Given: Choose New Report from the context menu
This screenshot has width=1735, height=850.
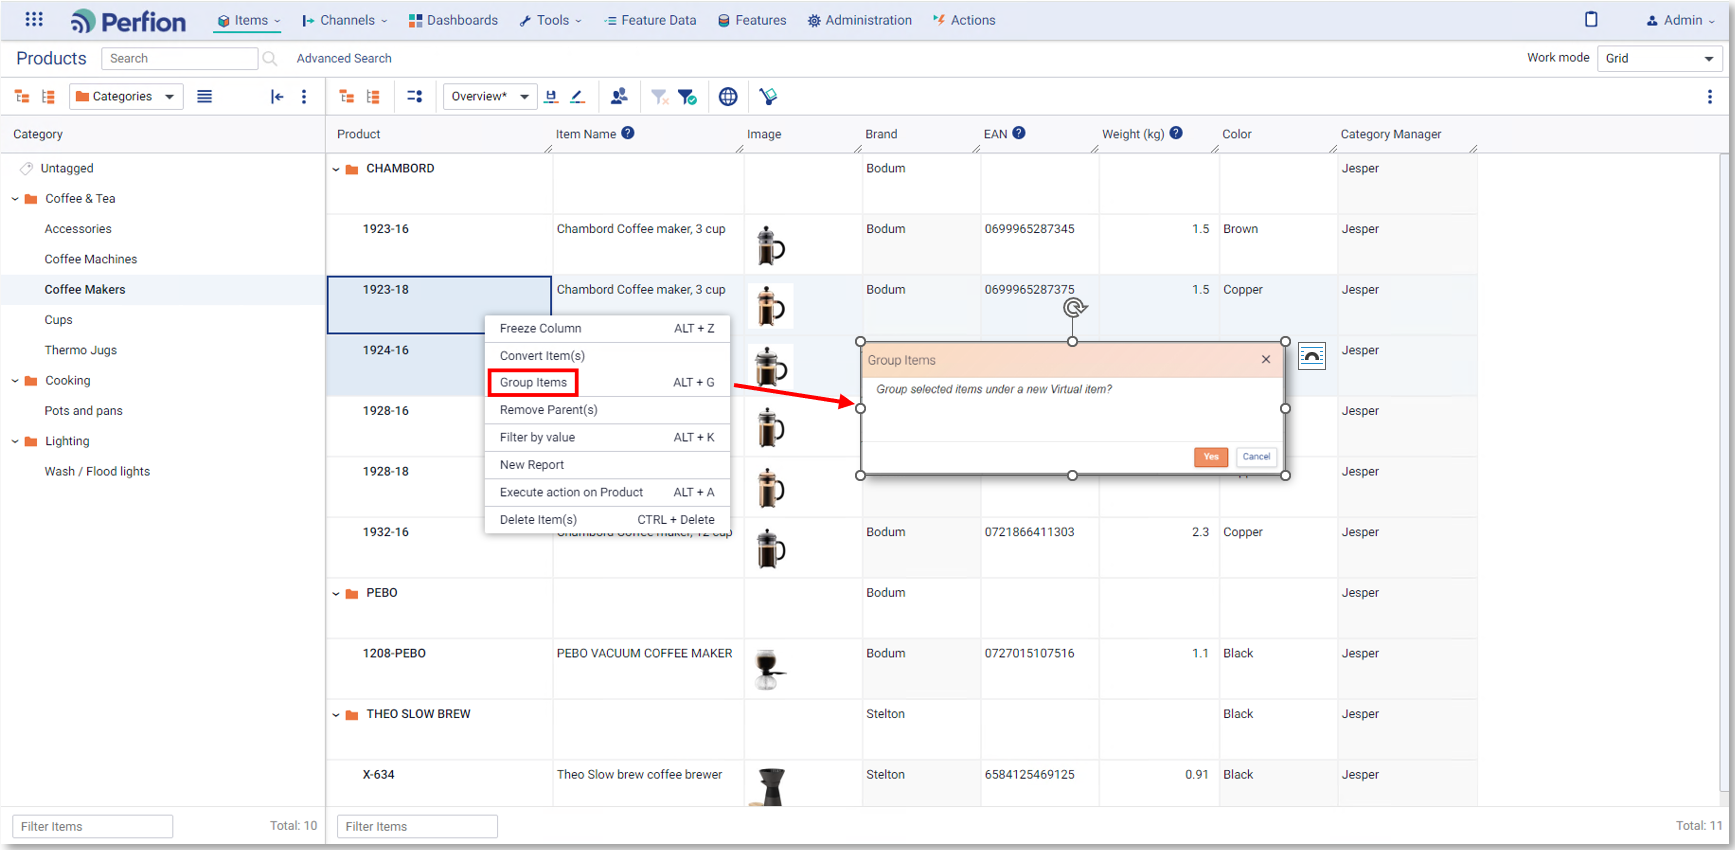Looking at the screenshot, I should point(607,465).
